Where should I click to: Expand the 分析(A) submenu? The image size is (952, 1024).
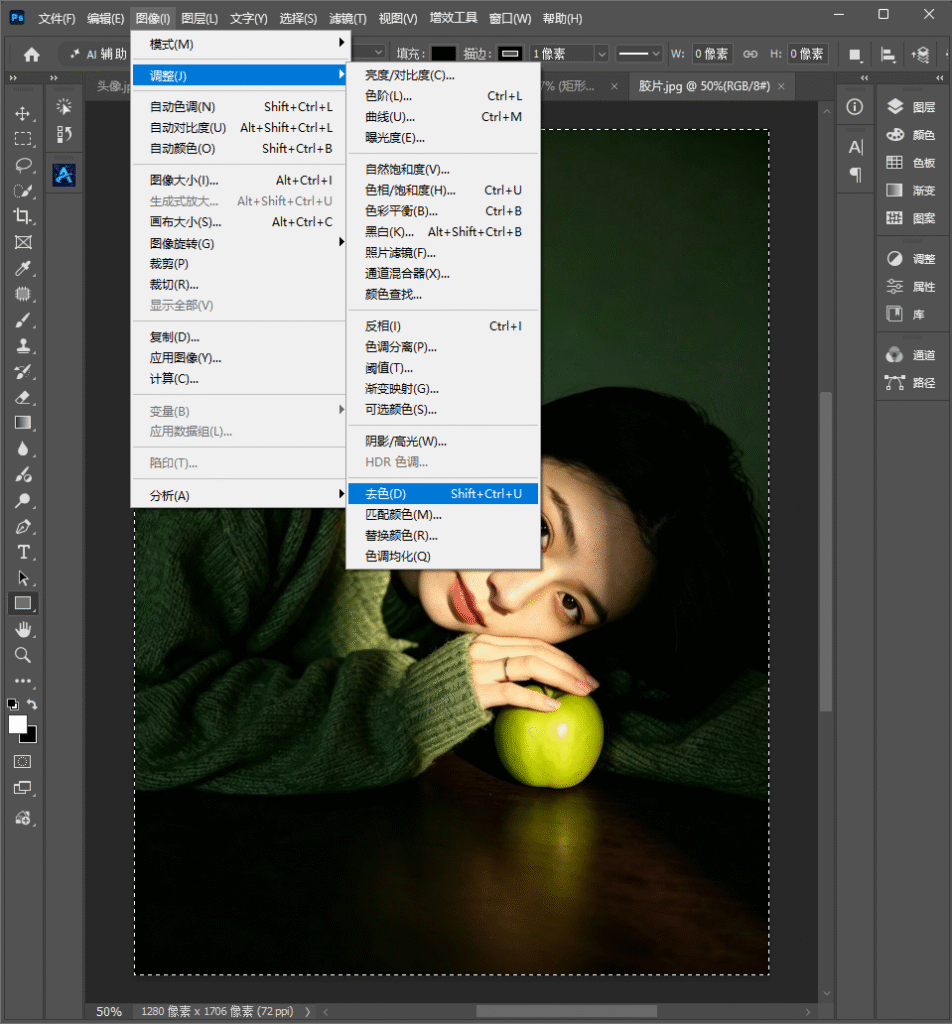point(240,496)
